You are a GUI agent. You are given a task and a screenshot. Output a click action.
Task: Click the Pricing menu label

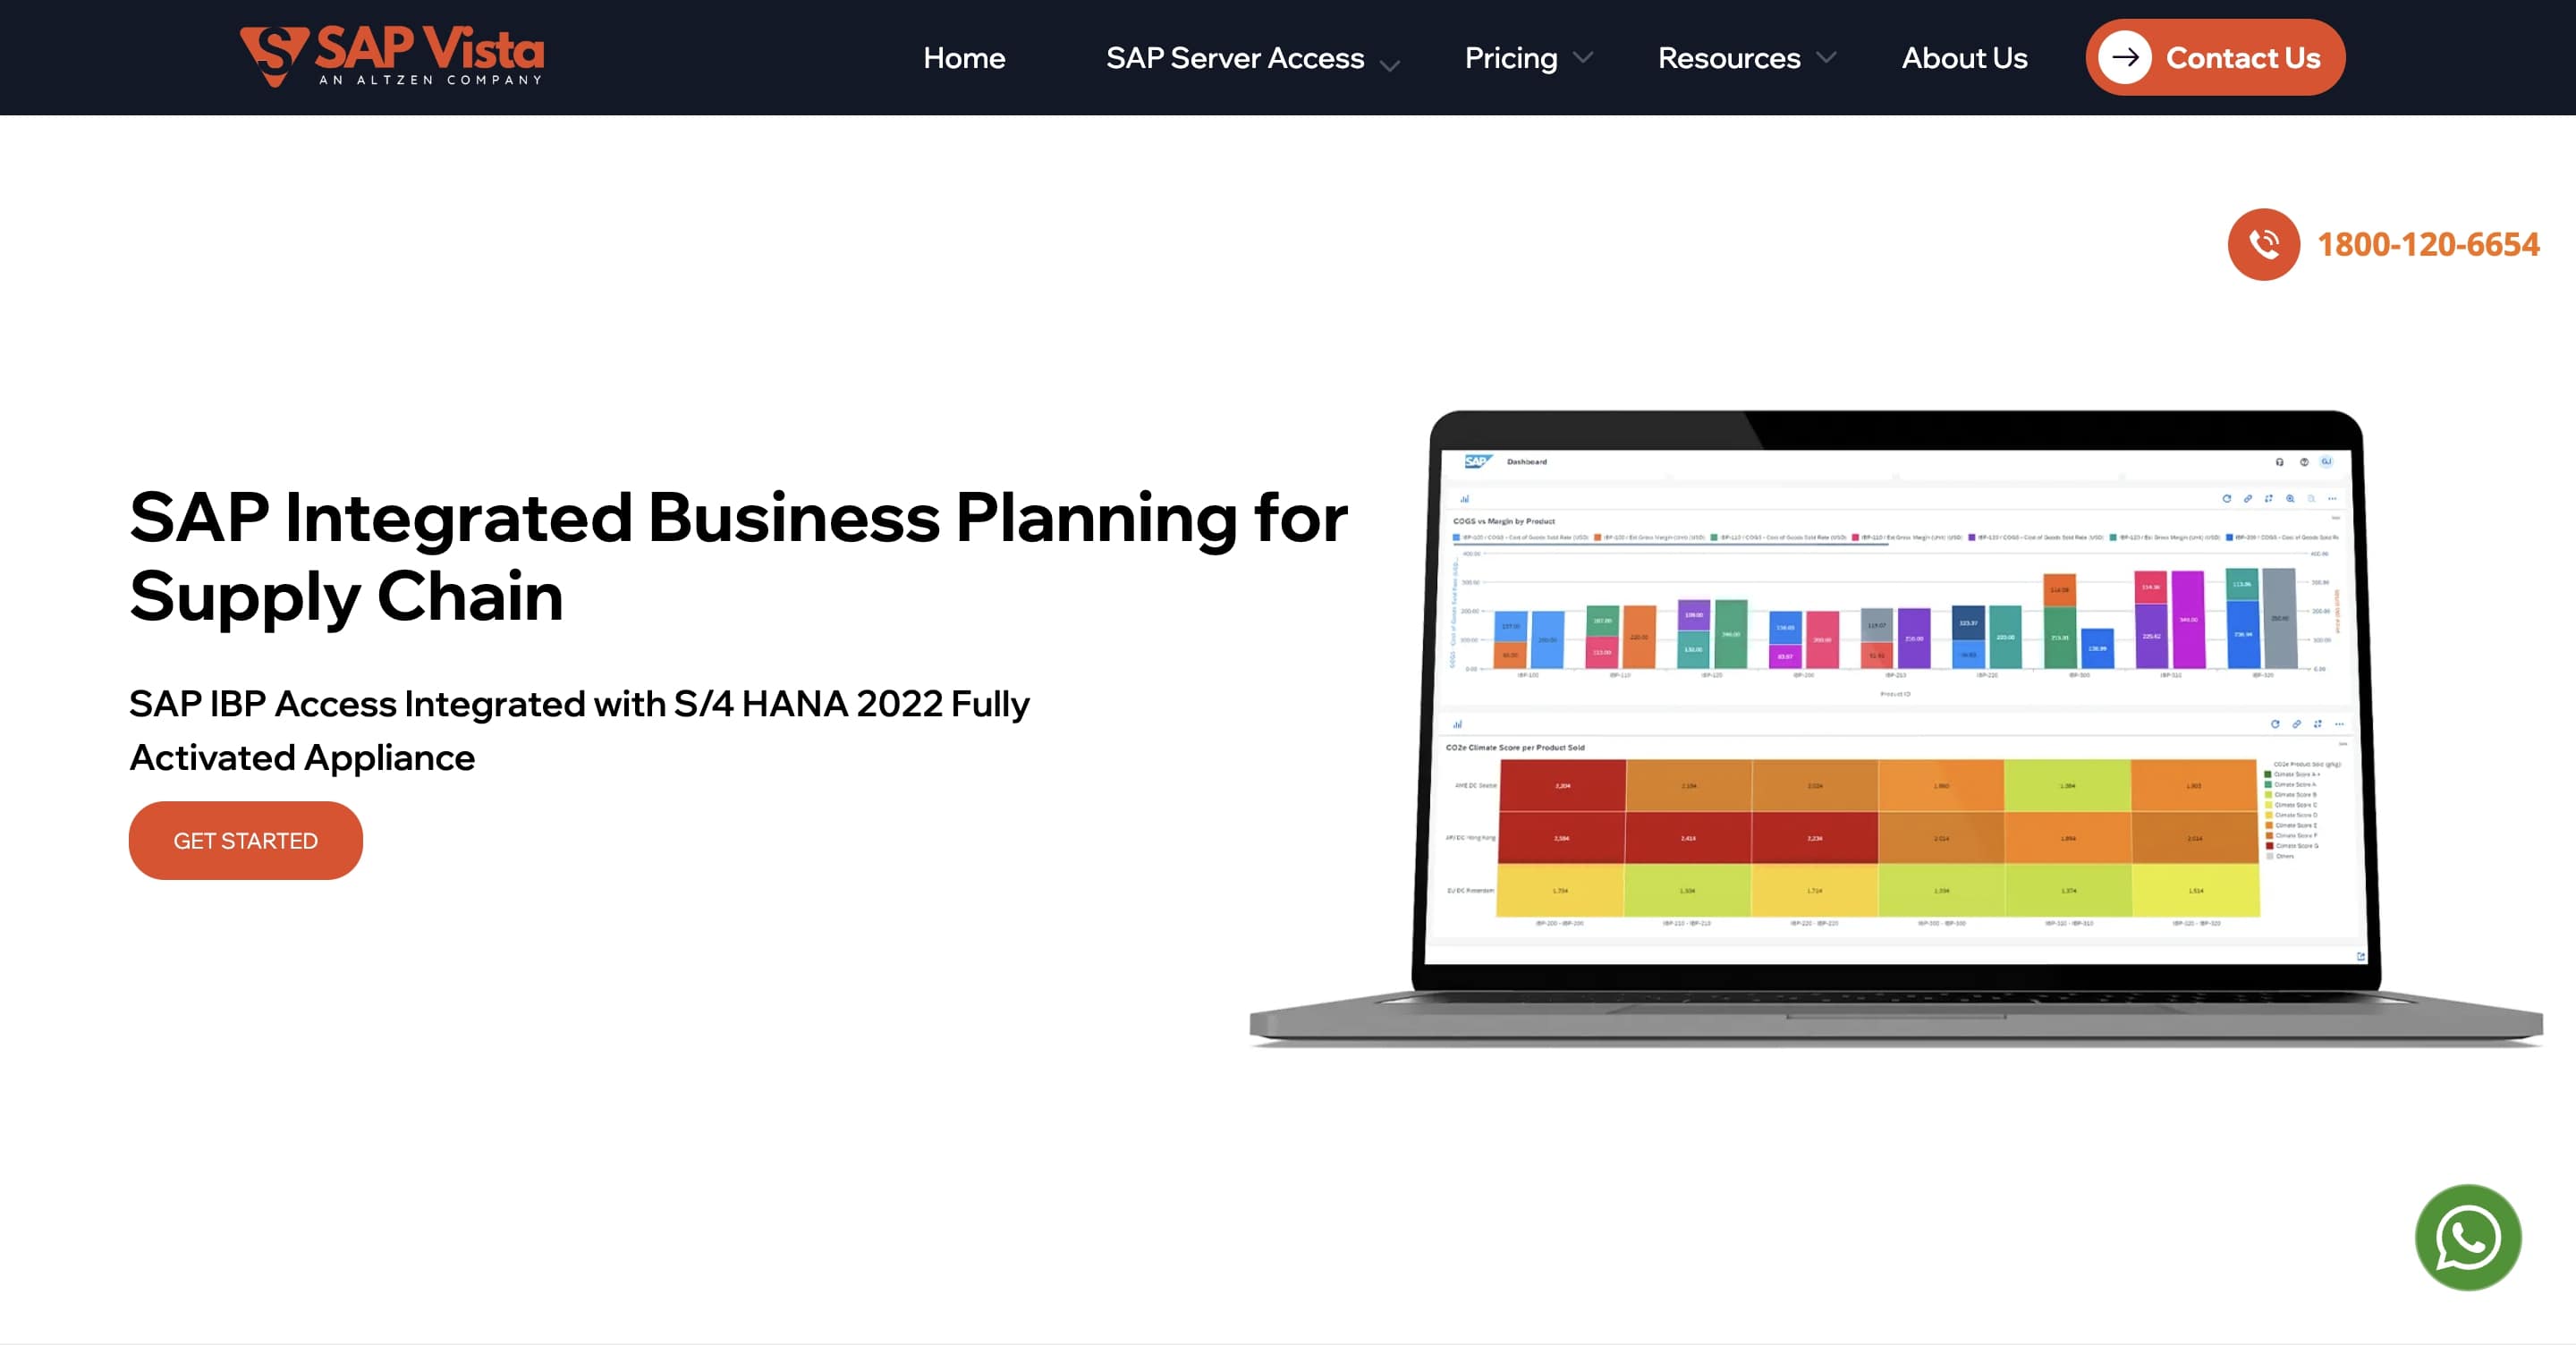[x=1510, y=58]
